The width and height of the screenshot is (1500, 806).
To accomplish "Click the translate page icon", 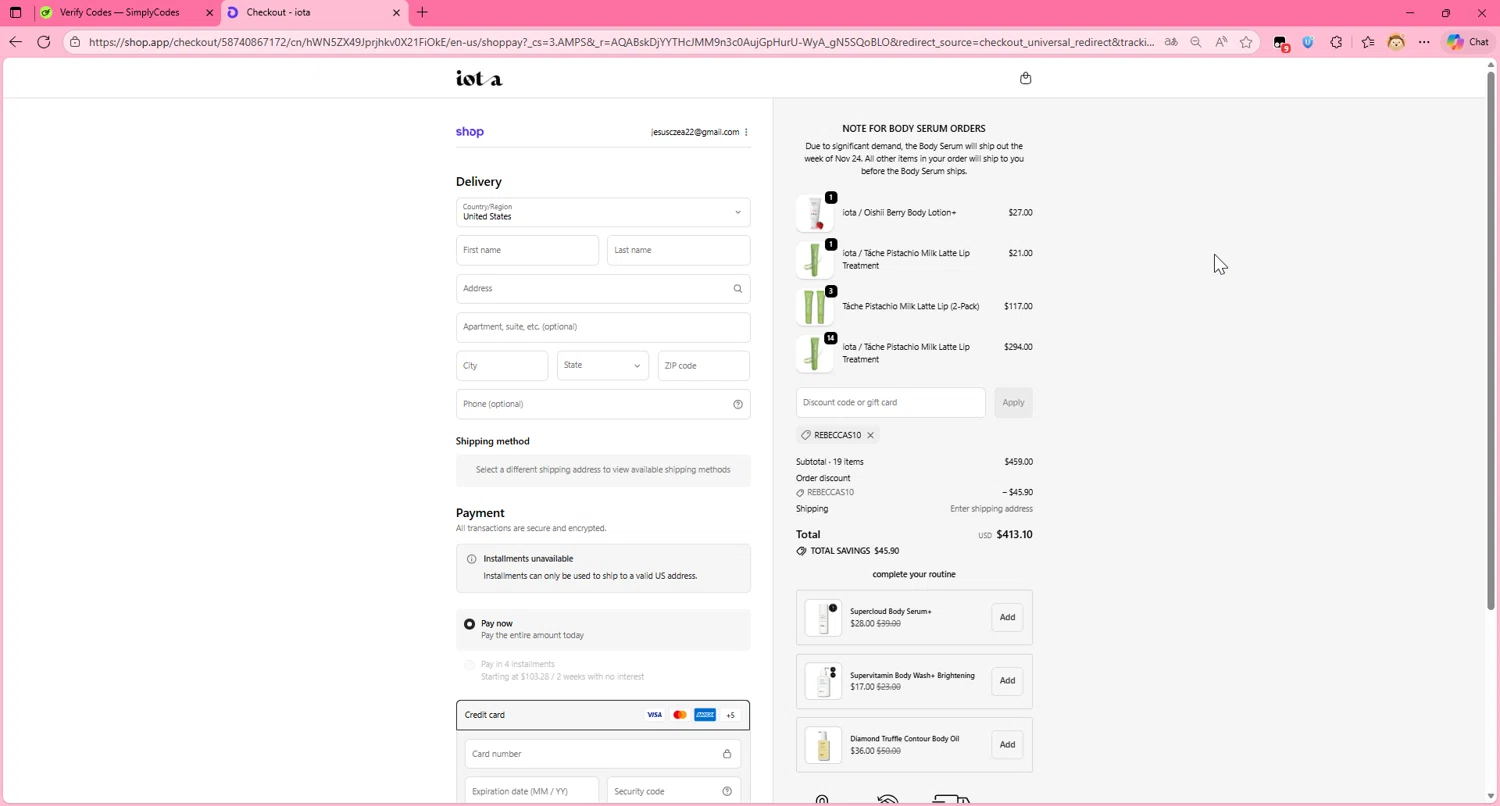I will pos(1170,42).
